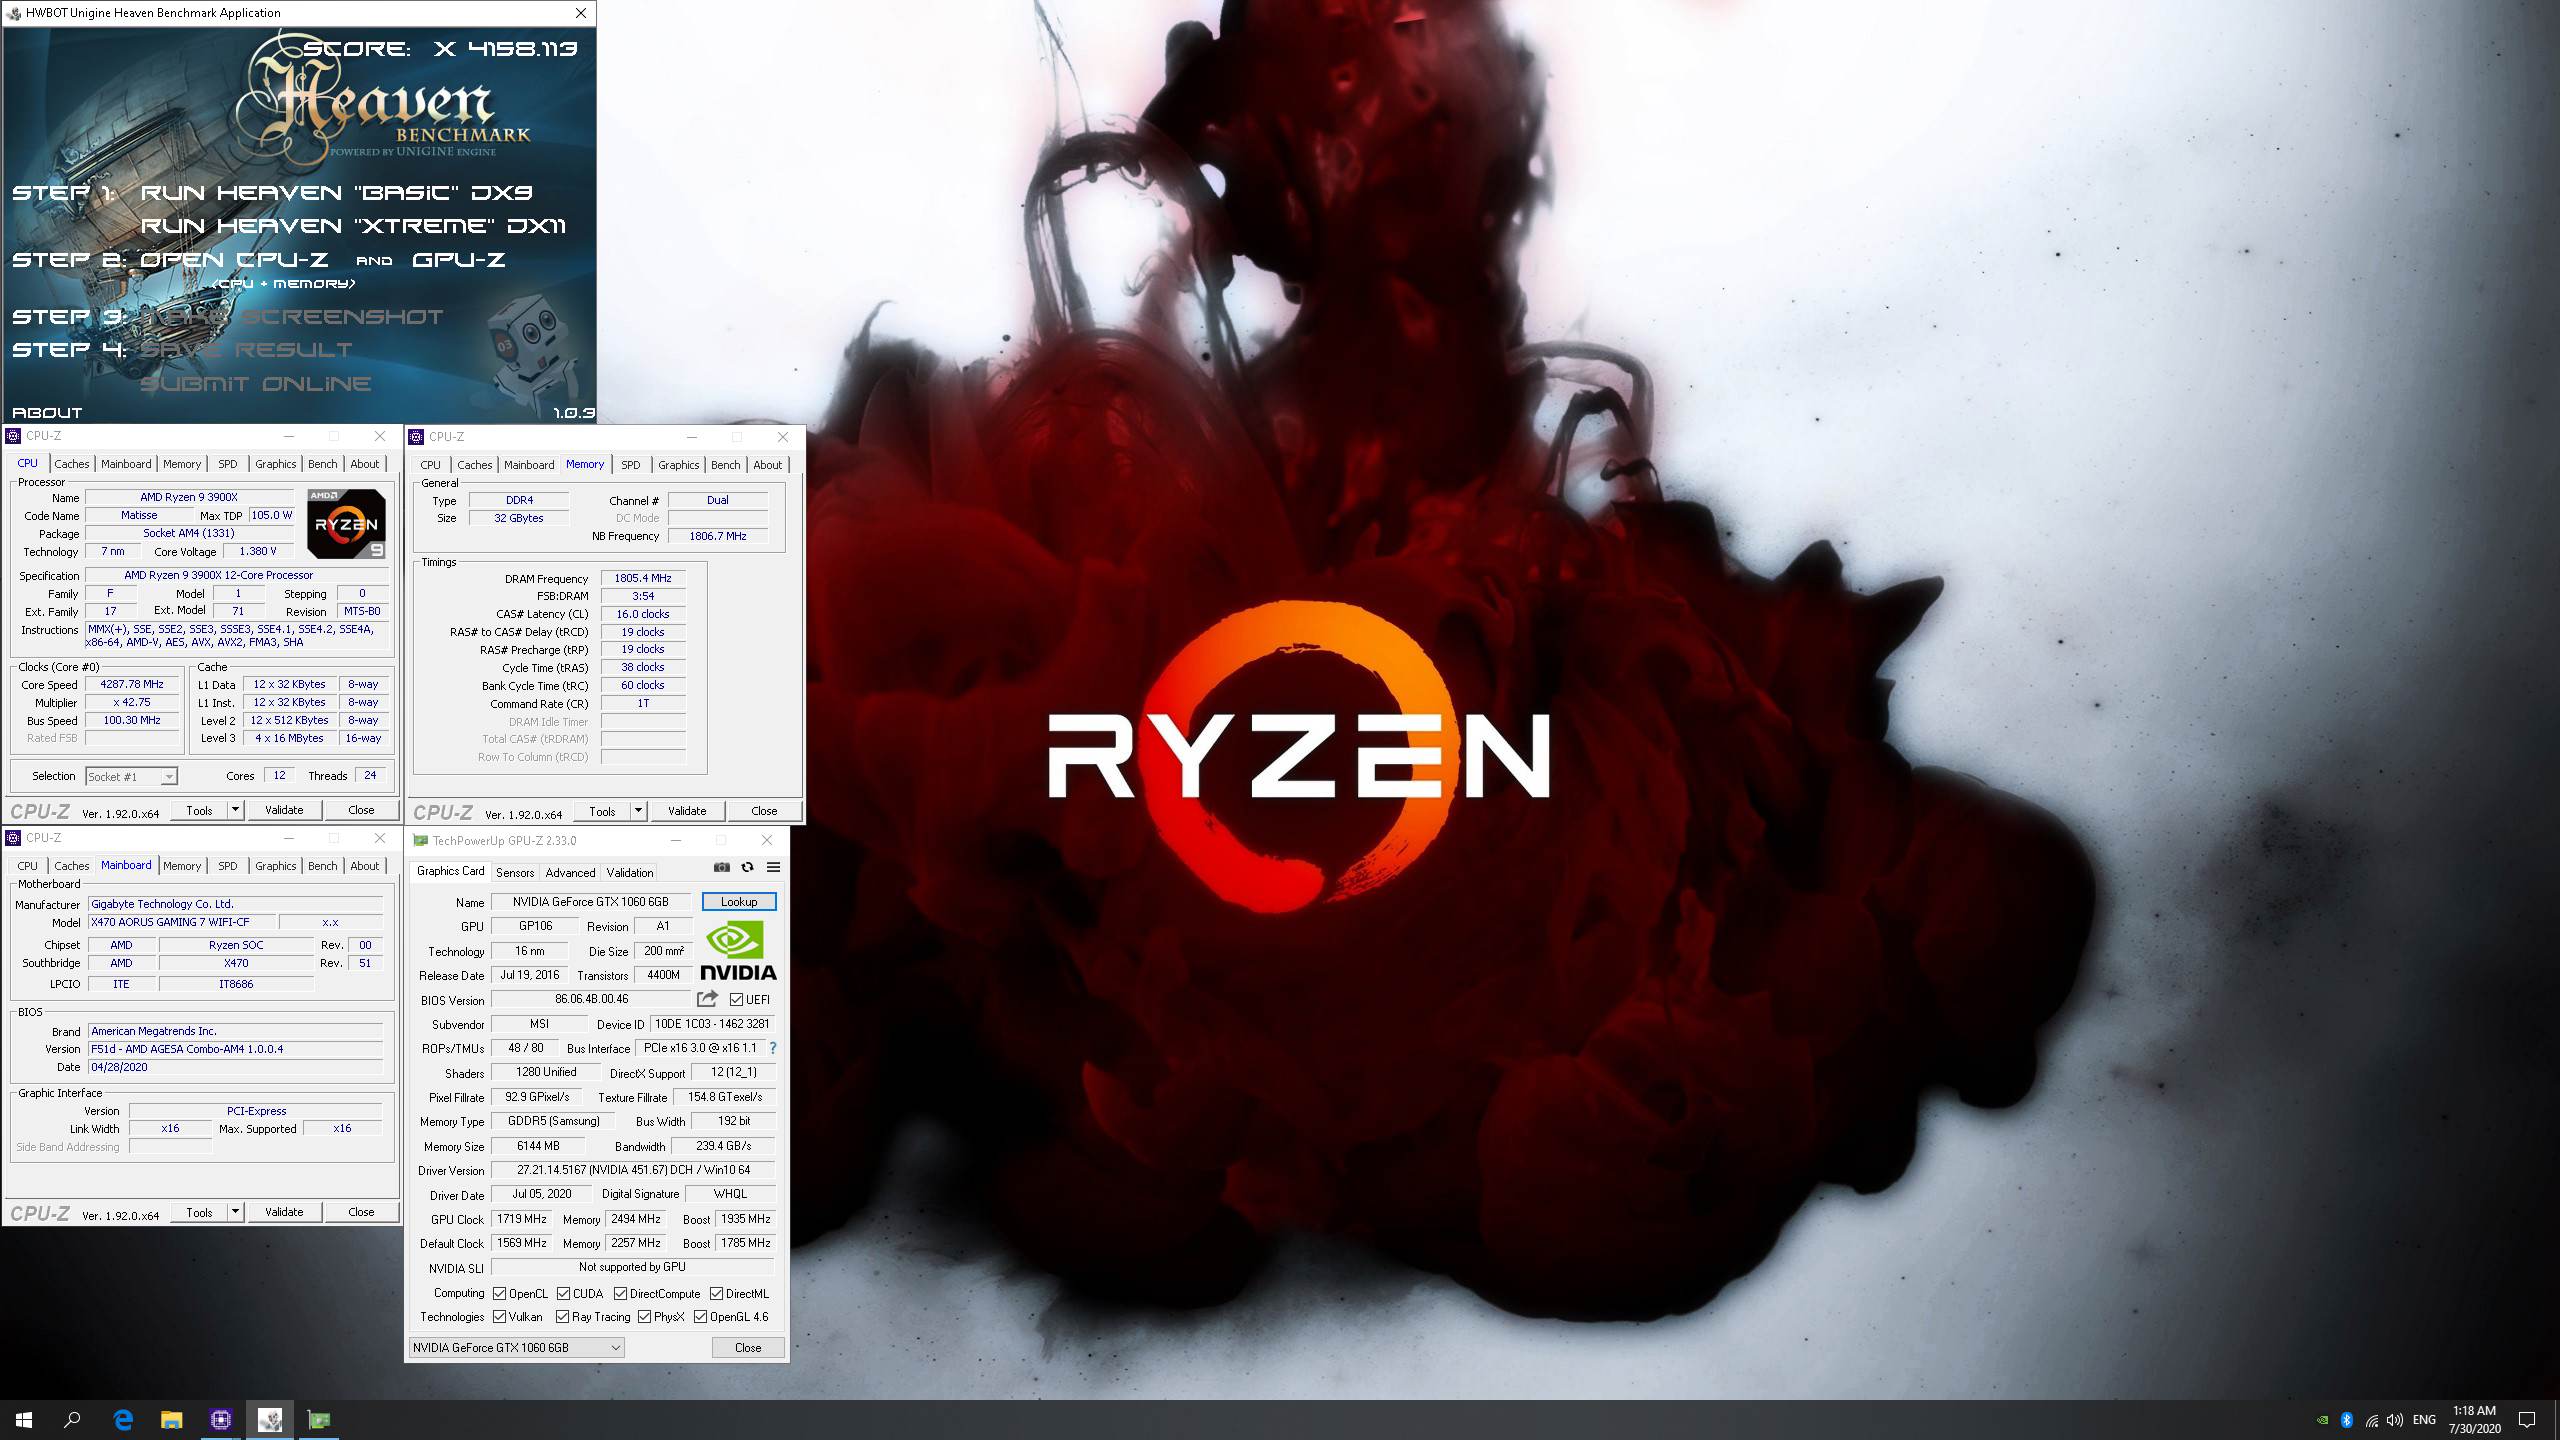The image size is (2560, 1440).
Task: Launch Microsoft Edge from taskbar
Action: coord(123,1419)
